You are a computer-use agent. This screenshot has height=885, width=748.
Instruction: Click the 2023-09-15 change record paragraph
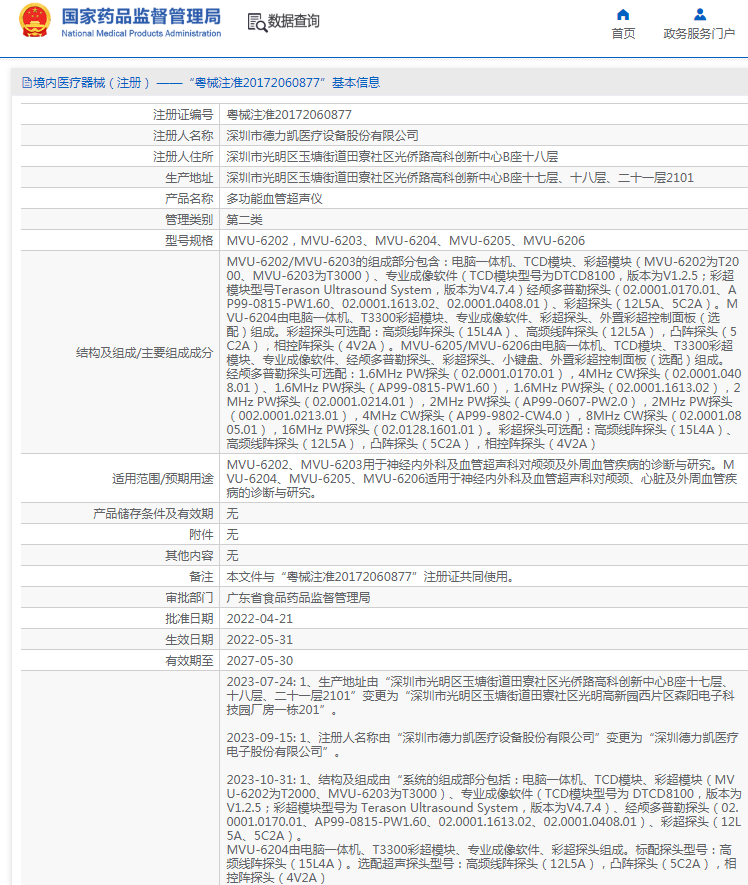point(482,744)
